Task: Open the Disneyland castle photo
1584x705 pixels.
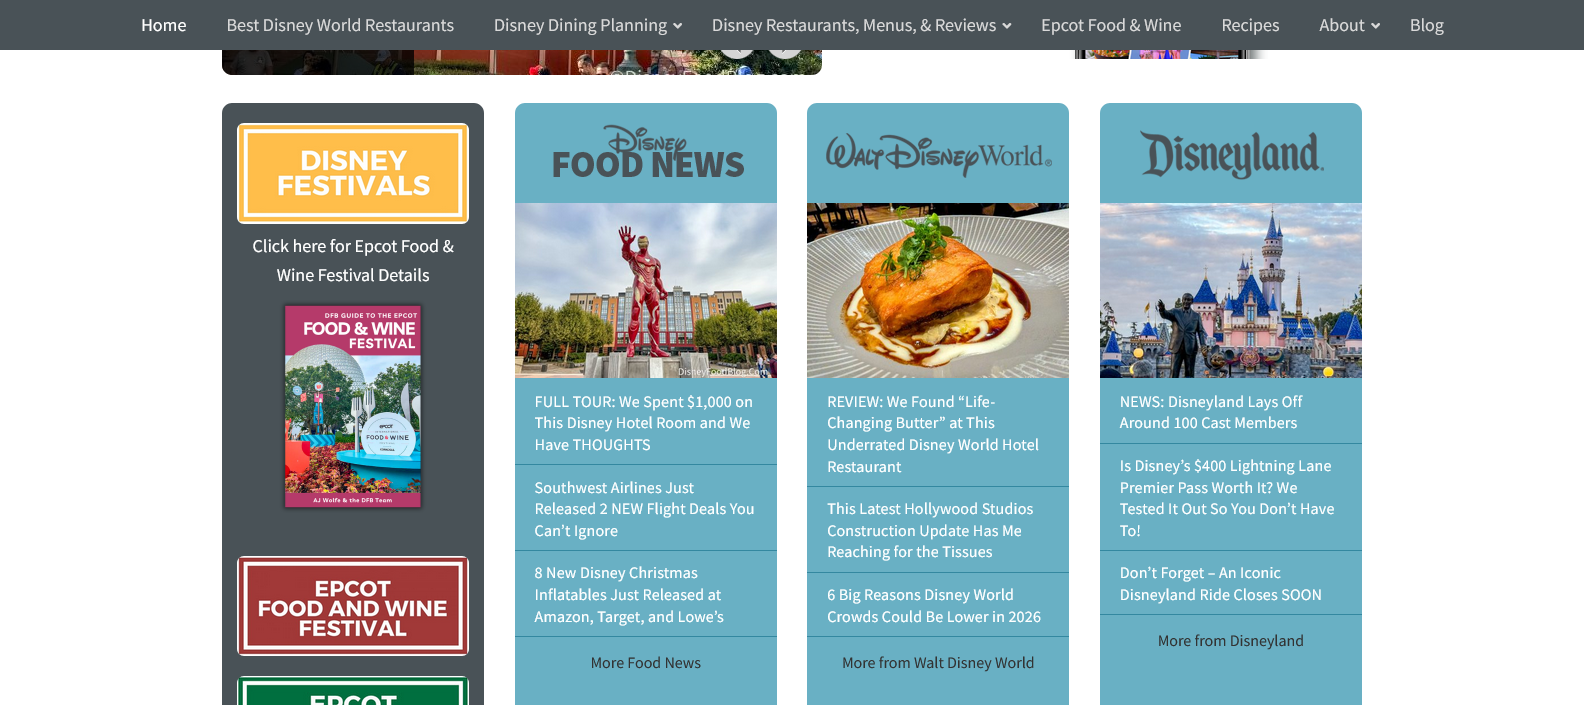Action: coord(1231,290)
